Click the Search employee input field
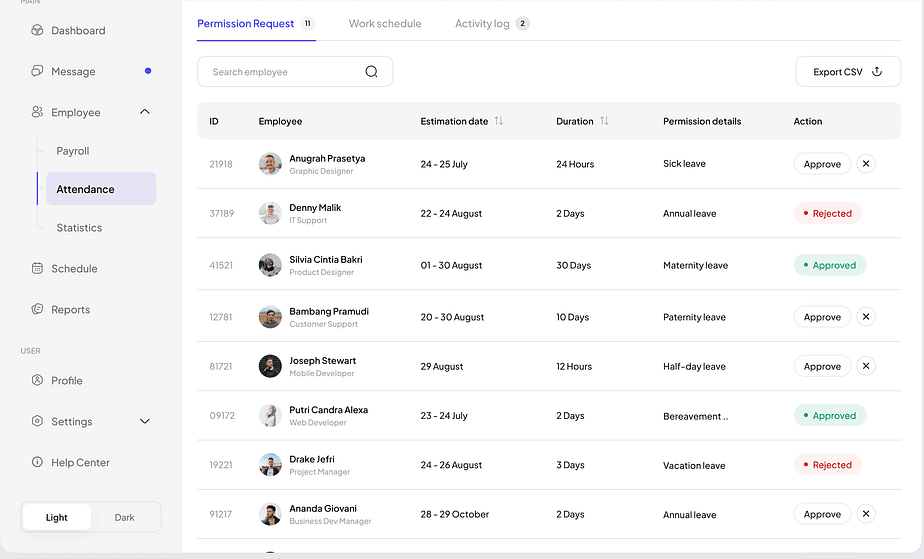Viewport: 924px width, 559px height. coord(285,72)
